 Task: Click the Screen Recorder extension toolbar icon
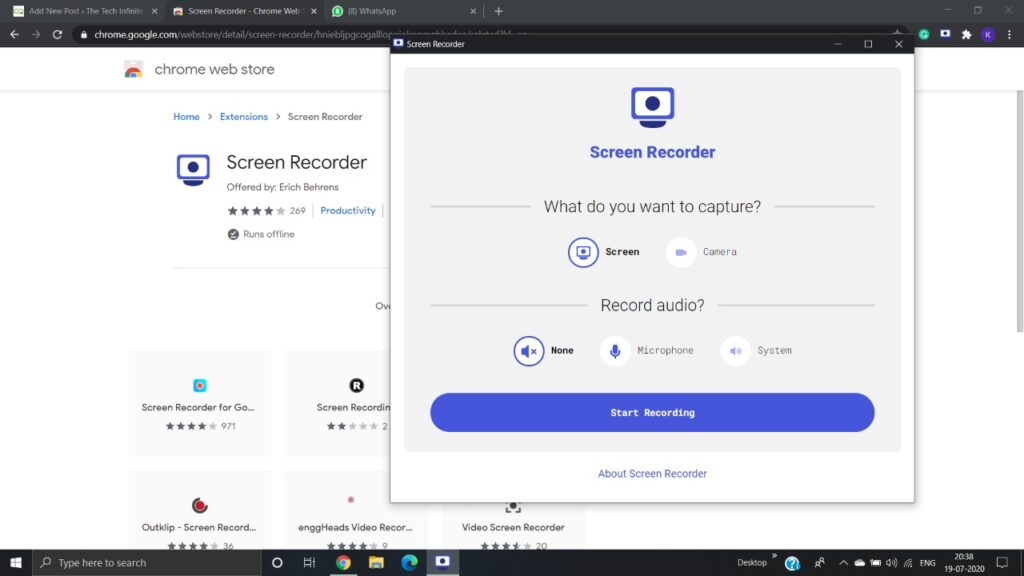click(x=945, y=34)
